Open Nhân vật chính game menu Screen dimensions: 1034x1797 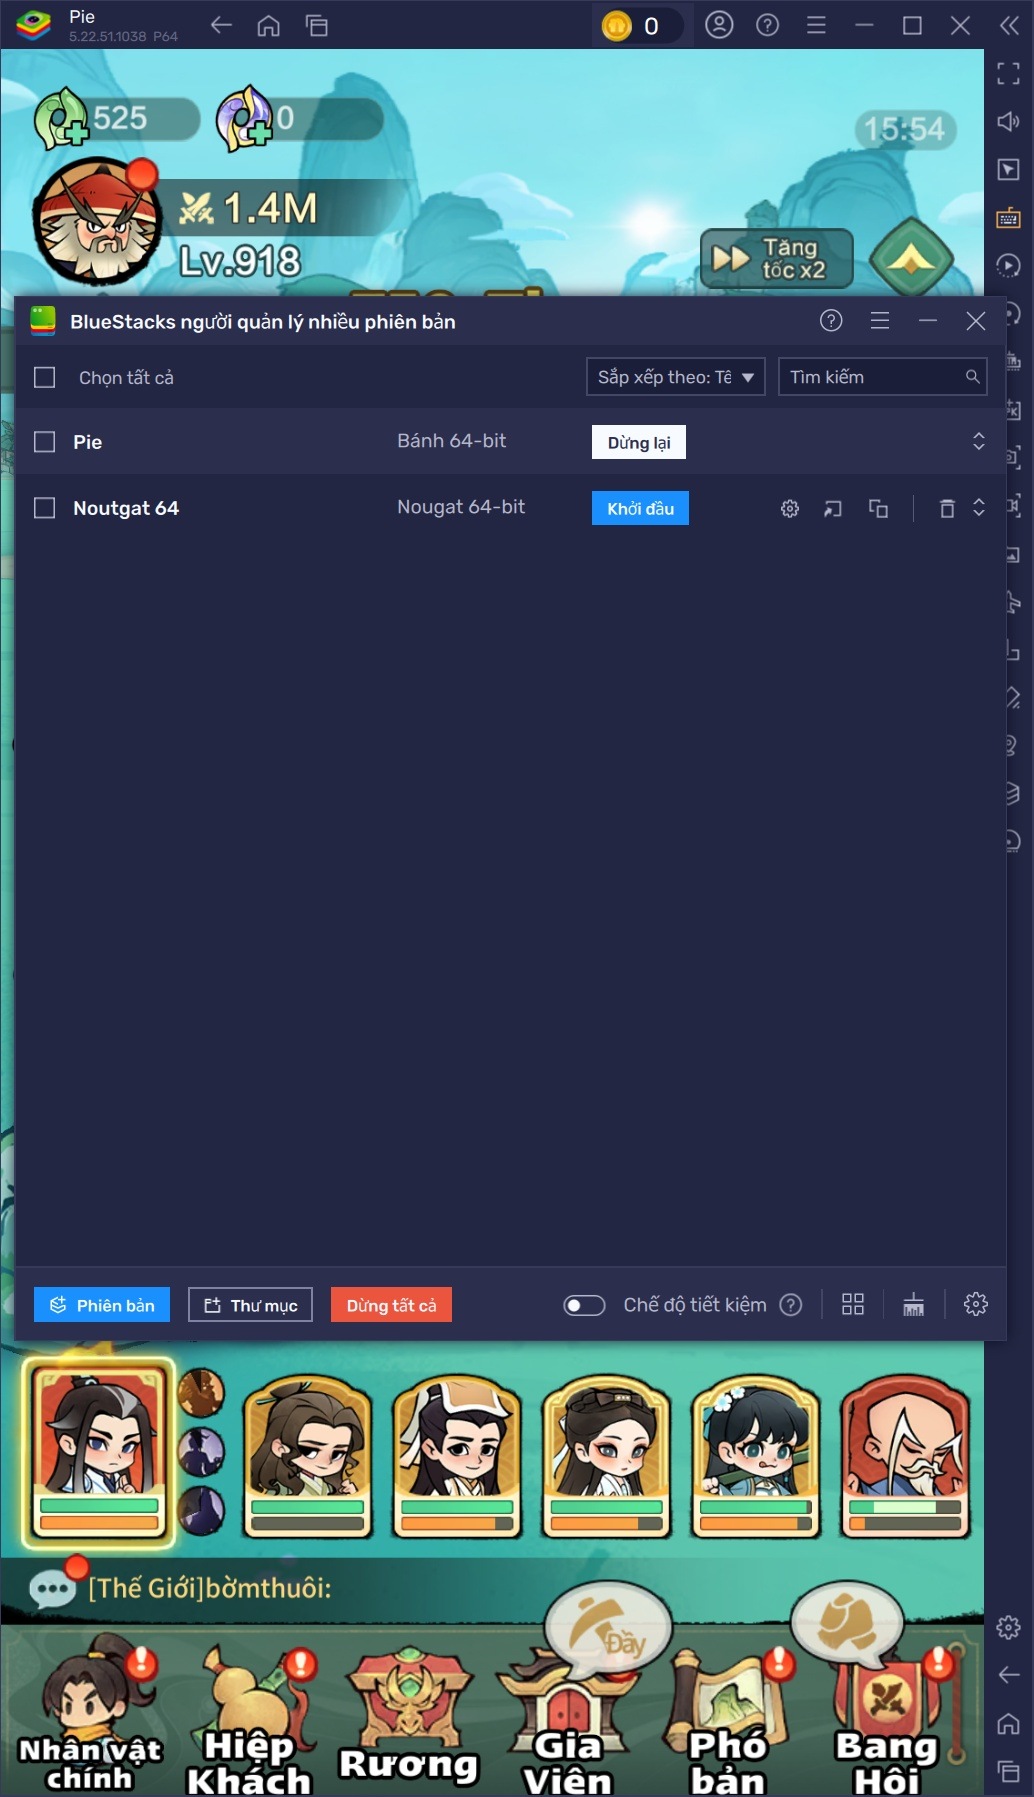(x=90, y=1715)
